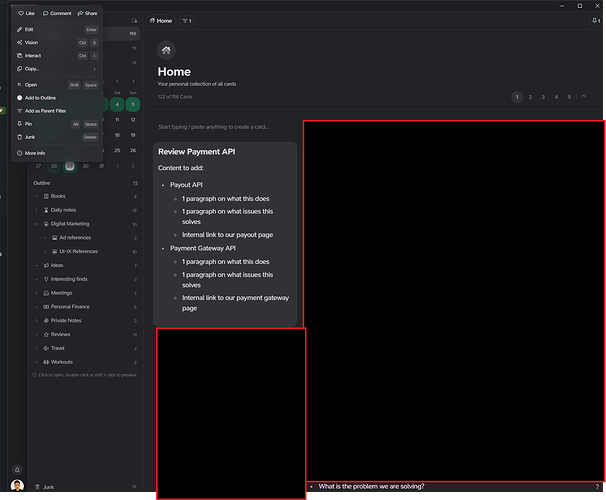
Task: Click the Interesting finds lightbulb icon
Action: [46, 279]
